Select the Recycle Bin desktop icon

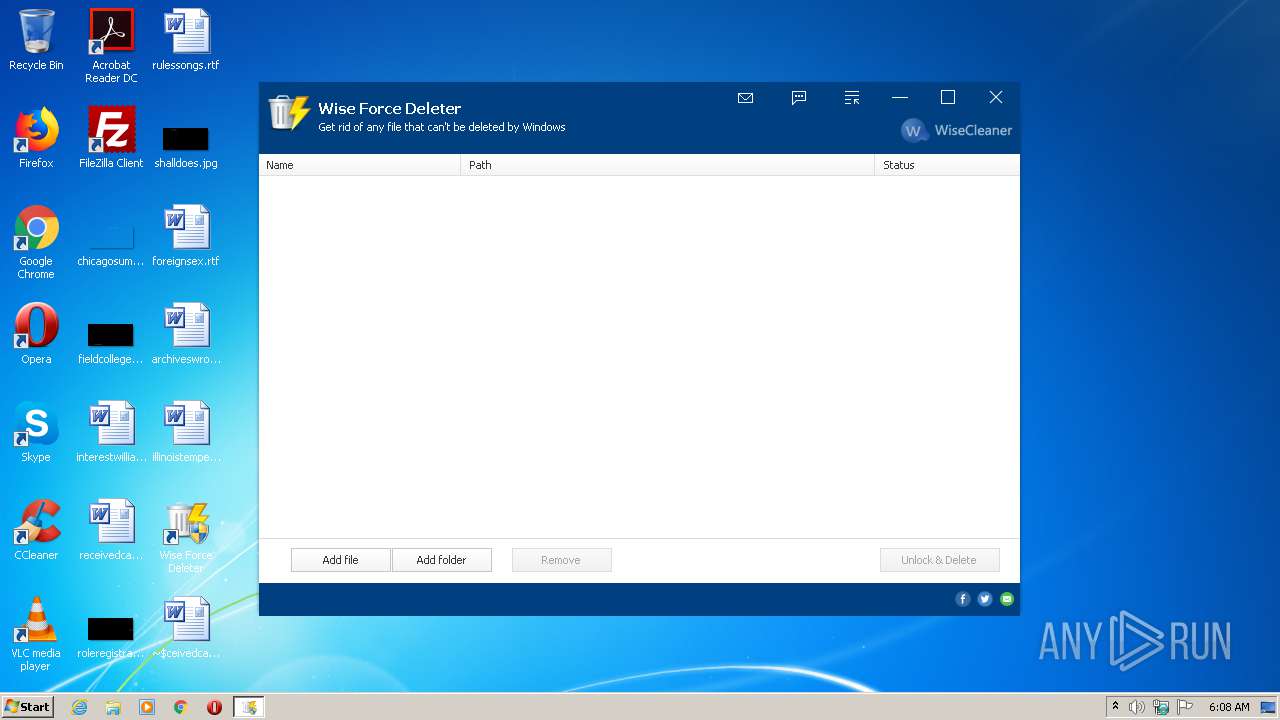36,40
